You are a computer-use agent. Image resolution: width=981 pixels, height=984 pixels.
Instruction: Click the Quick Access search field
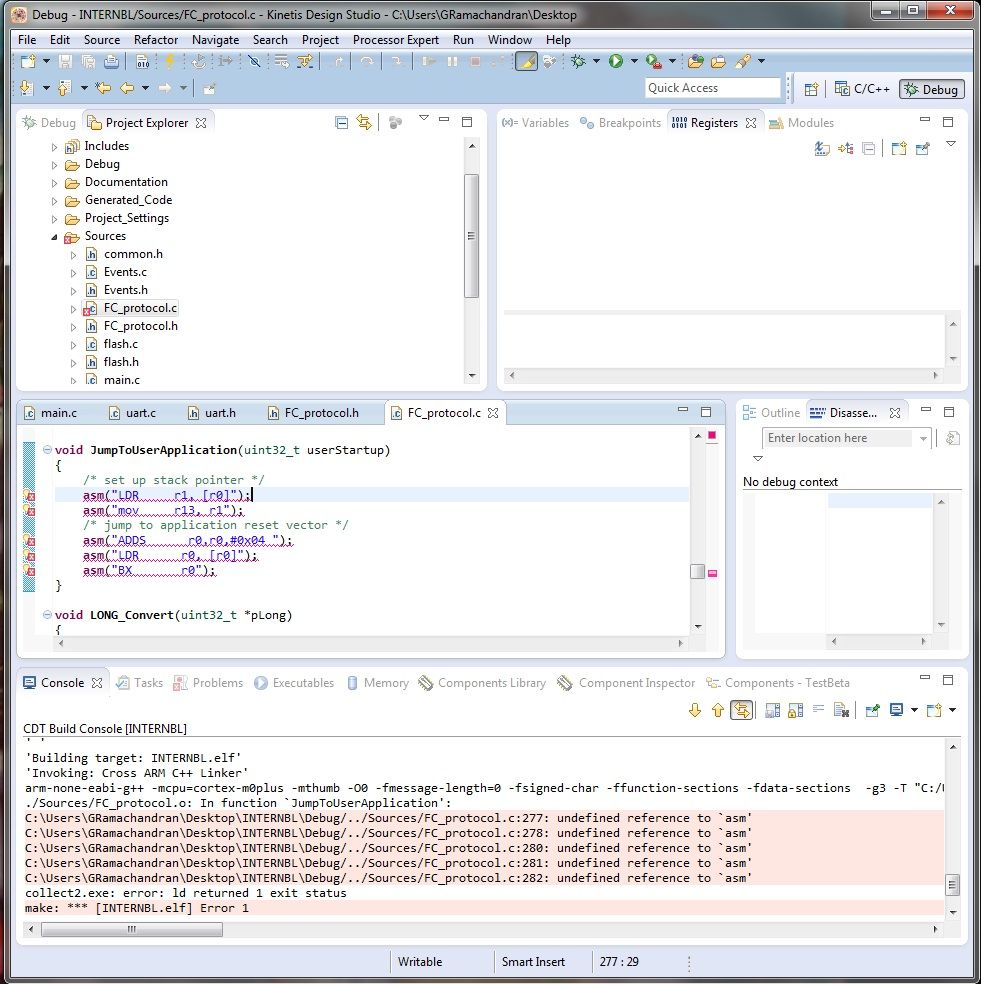click(x=713, y=88)
